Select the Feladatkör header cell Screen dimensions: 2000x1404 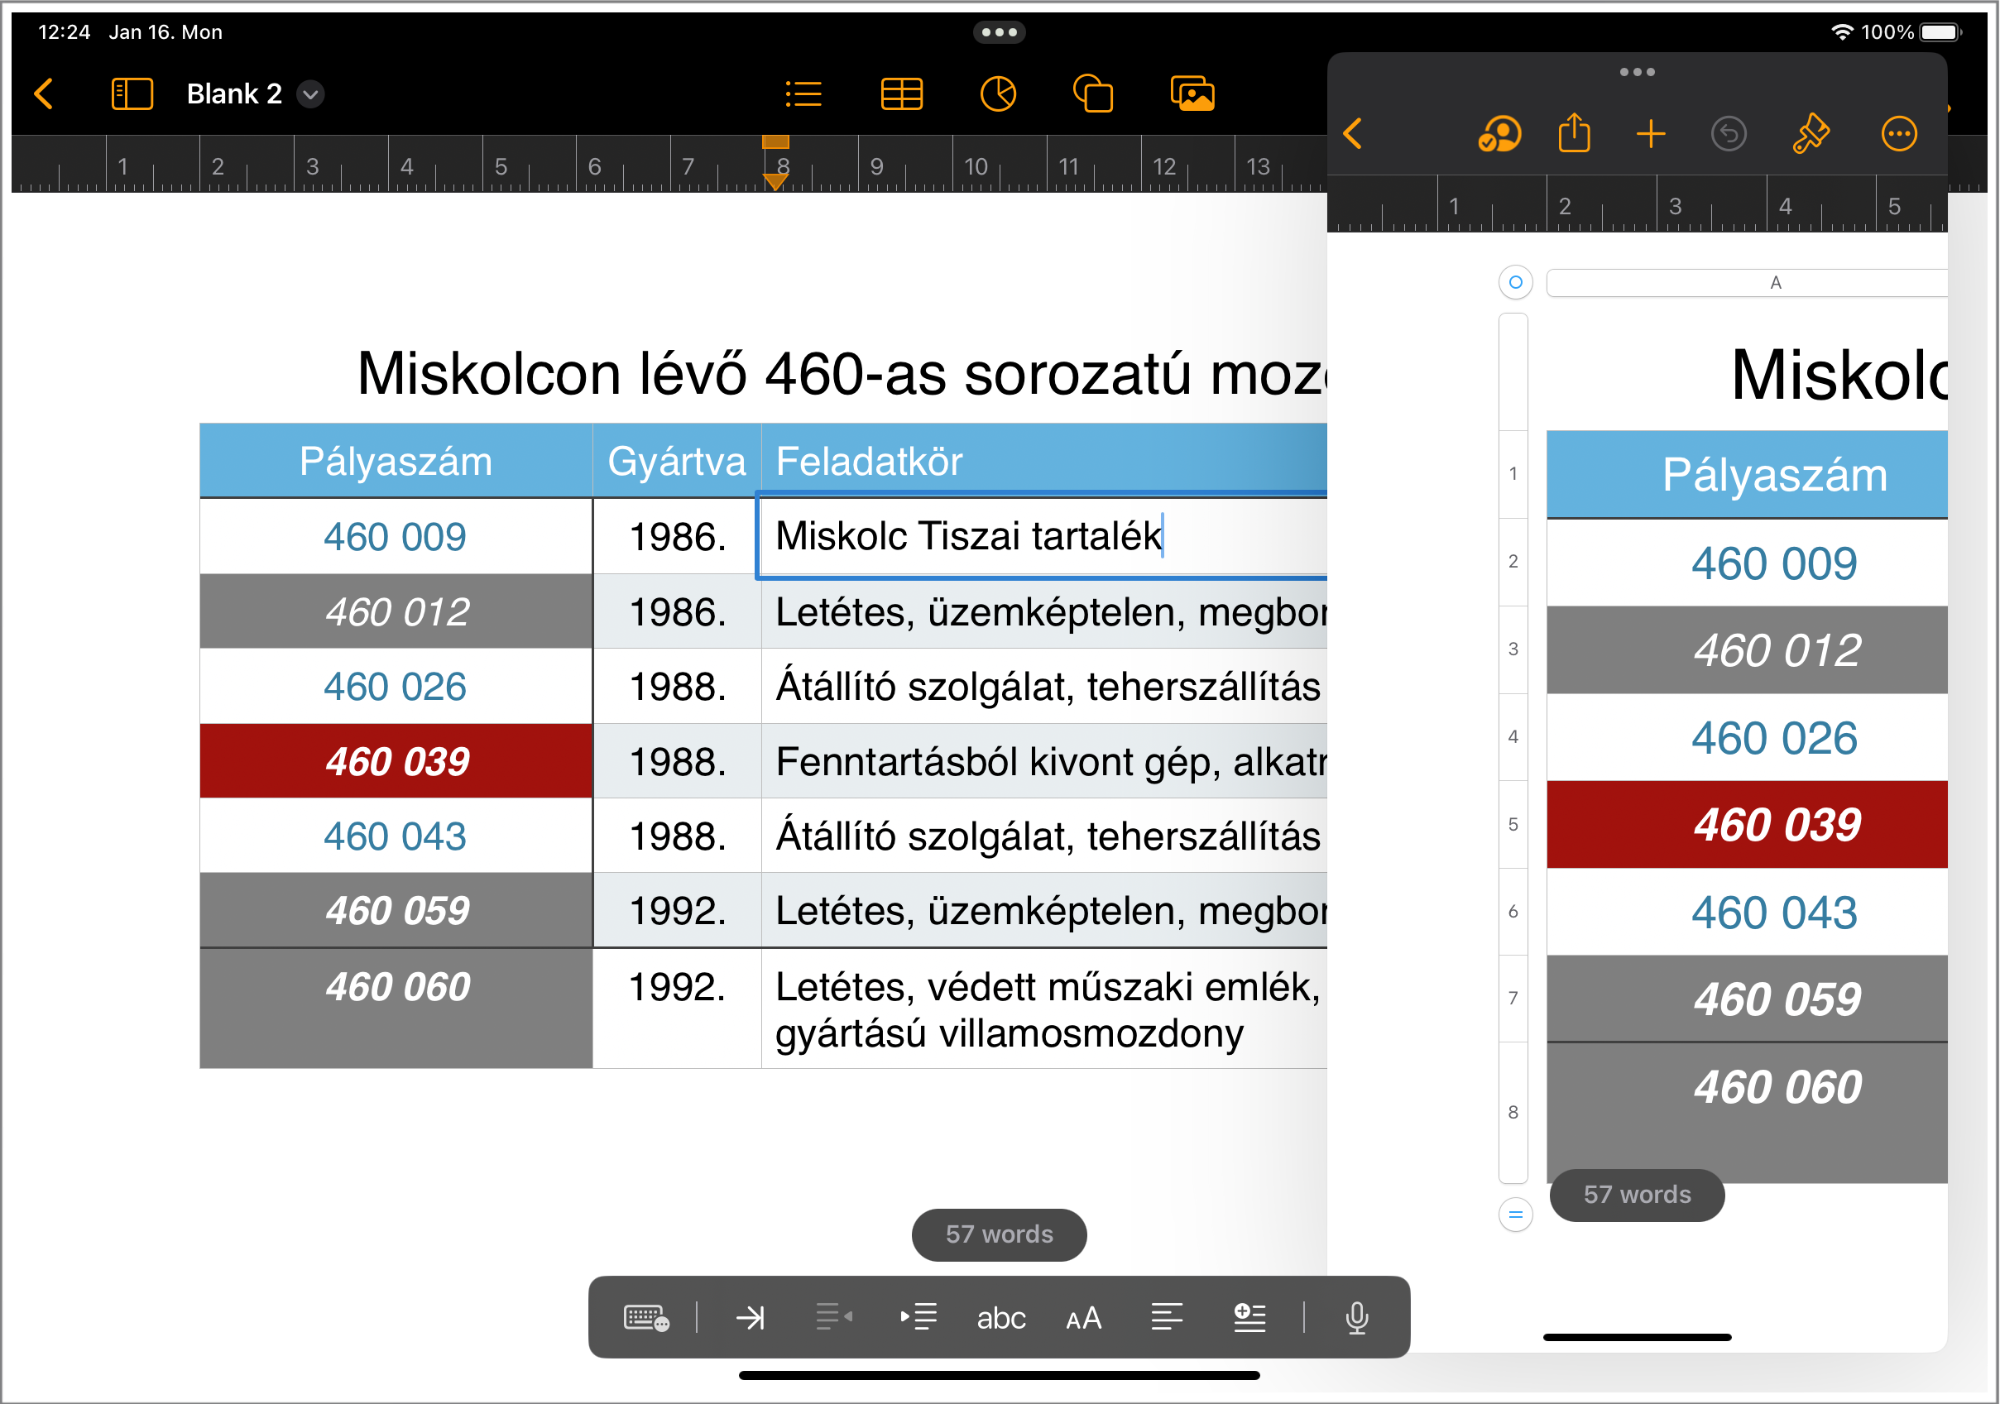click(1044, 461)
